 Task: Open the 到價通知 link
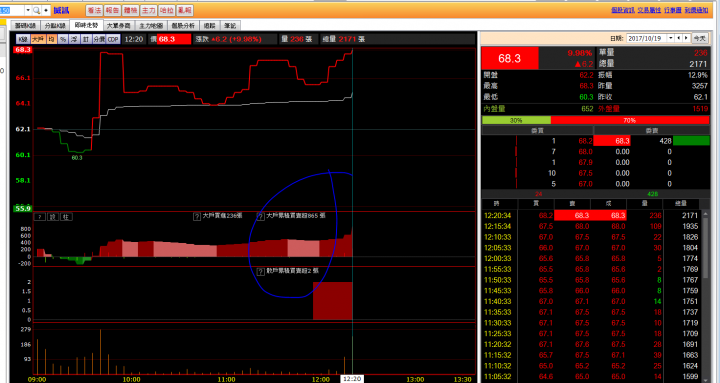pyautogui.click(x=697, y=10)
